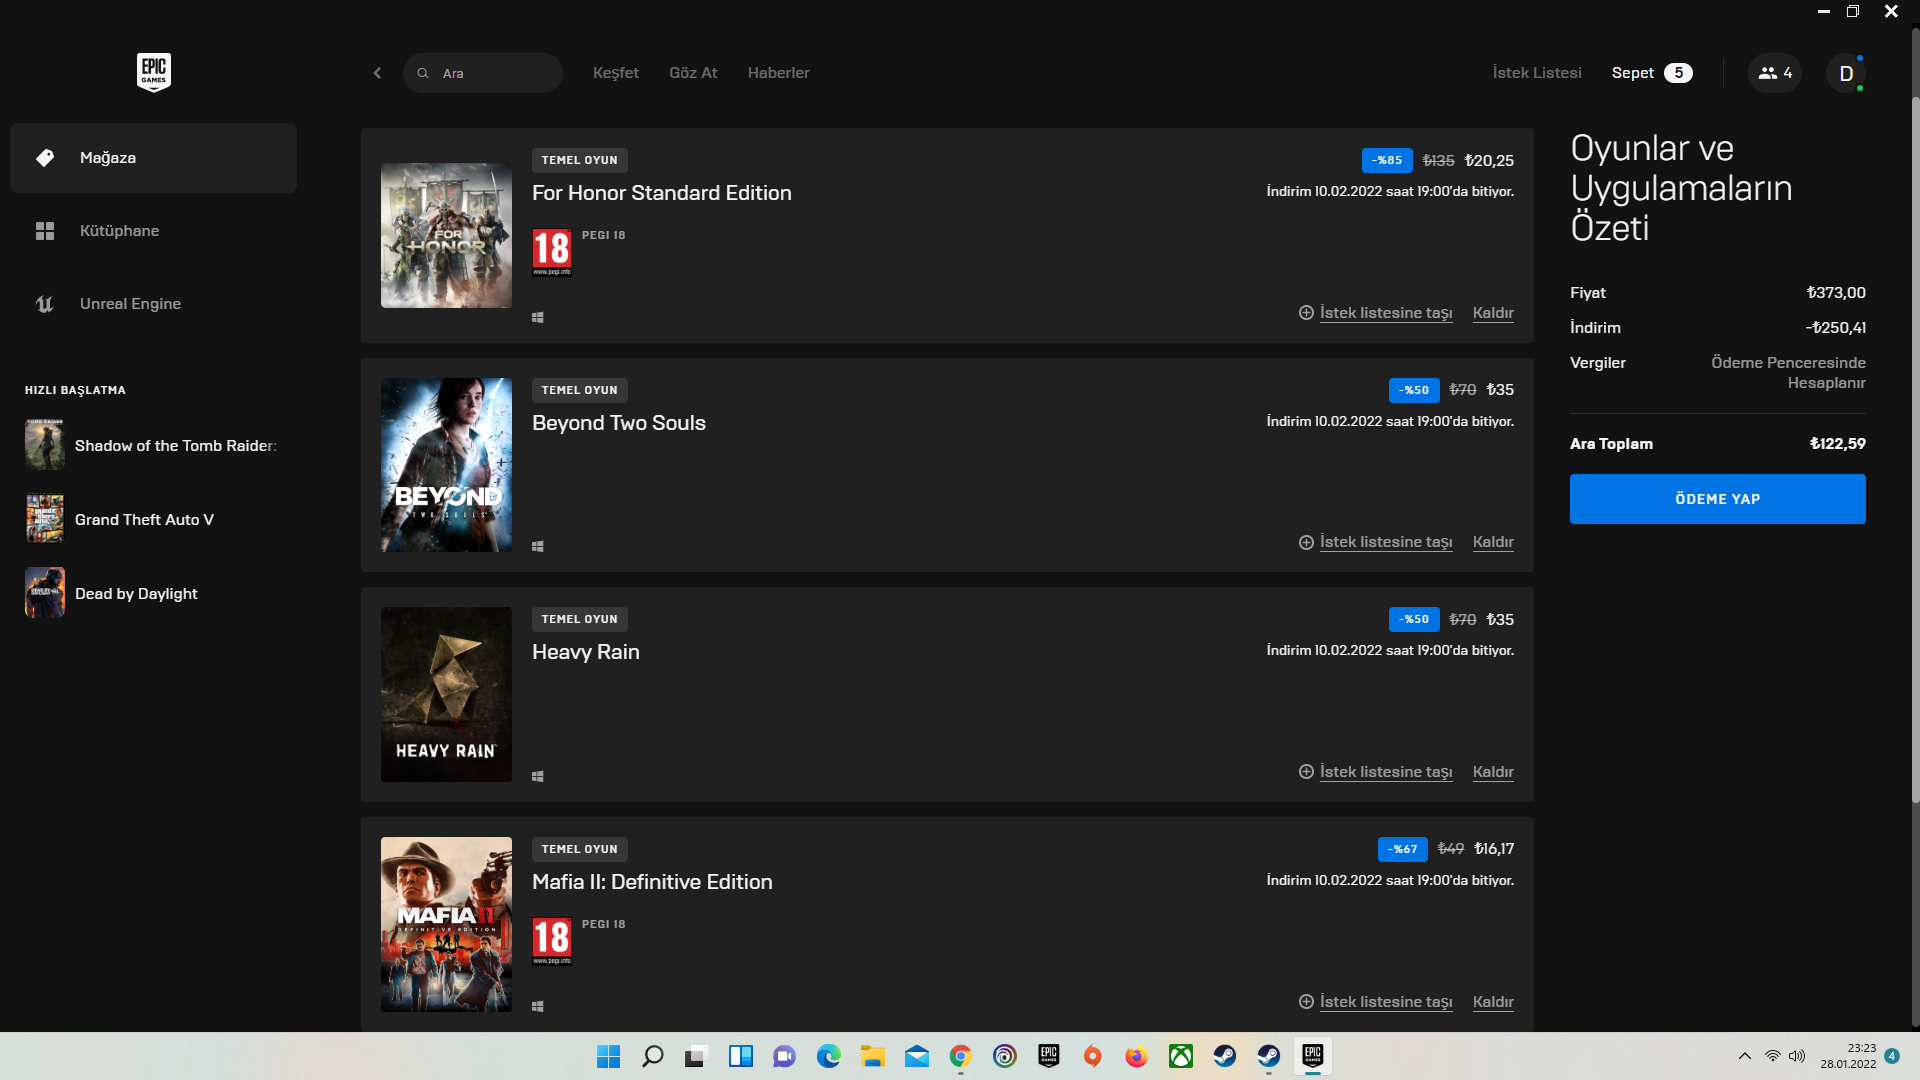Screen dimensions: 1920x1080
Task: Click the For Honor cover thumbnail
Action: 446,236
